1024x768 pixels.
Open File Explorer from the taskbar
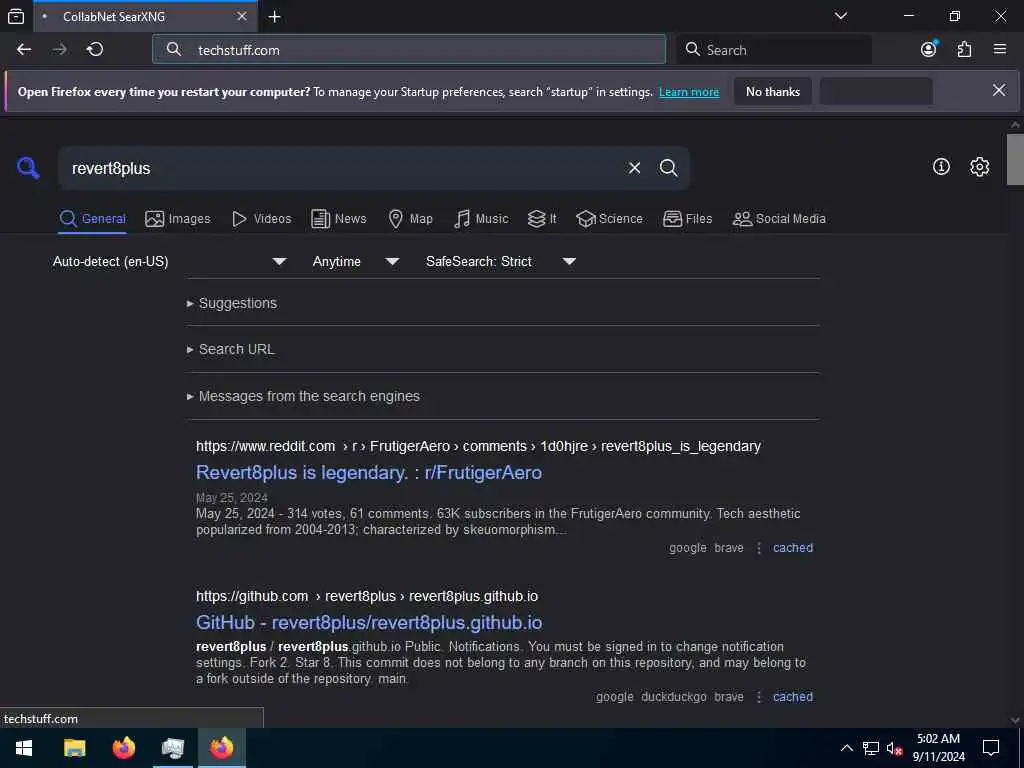point(74,748)
